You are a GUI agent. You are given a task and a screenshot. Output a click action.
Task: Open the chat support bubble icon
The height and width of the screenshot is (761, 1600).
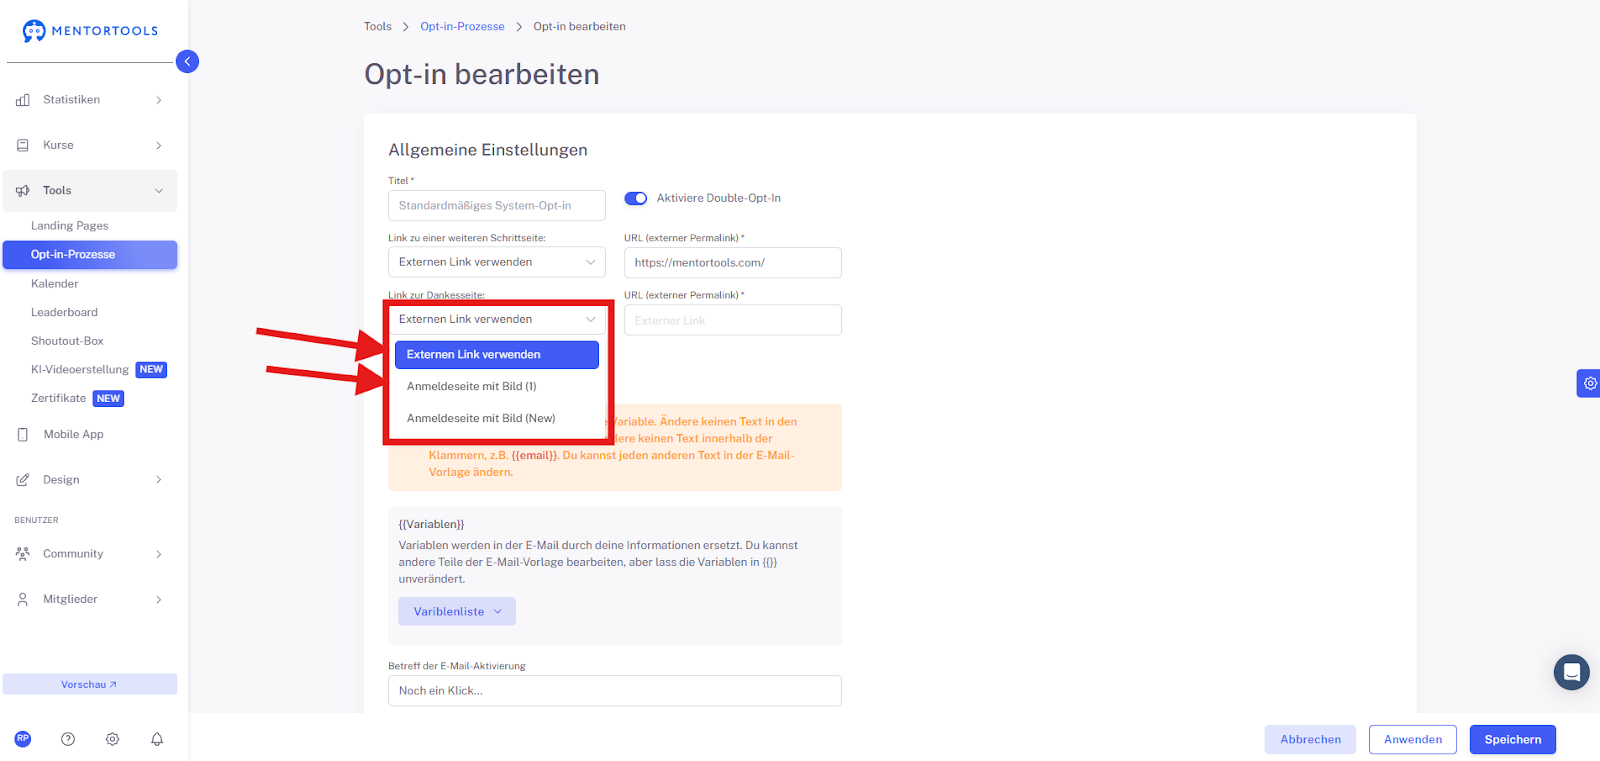pyautogui.click(x=1571, y=672)
